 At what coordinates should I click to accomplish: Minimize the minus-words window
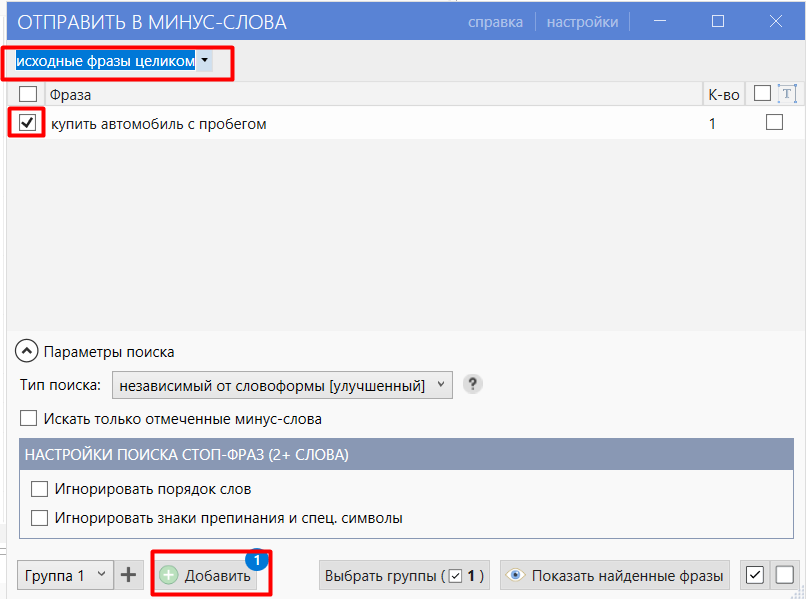click(x=660, y=21)
